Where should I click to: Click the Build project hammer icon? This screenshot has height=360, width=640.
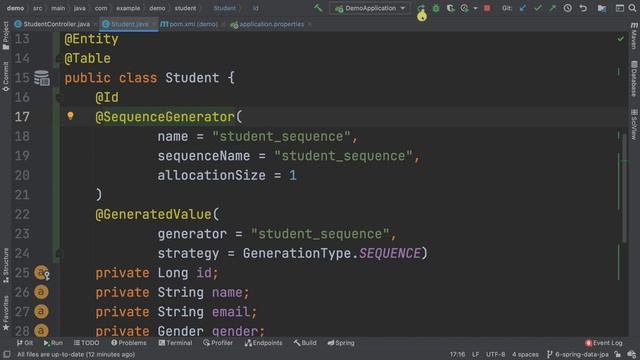[x=318, y=8]
